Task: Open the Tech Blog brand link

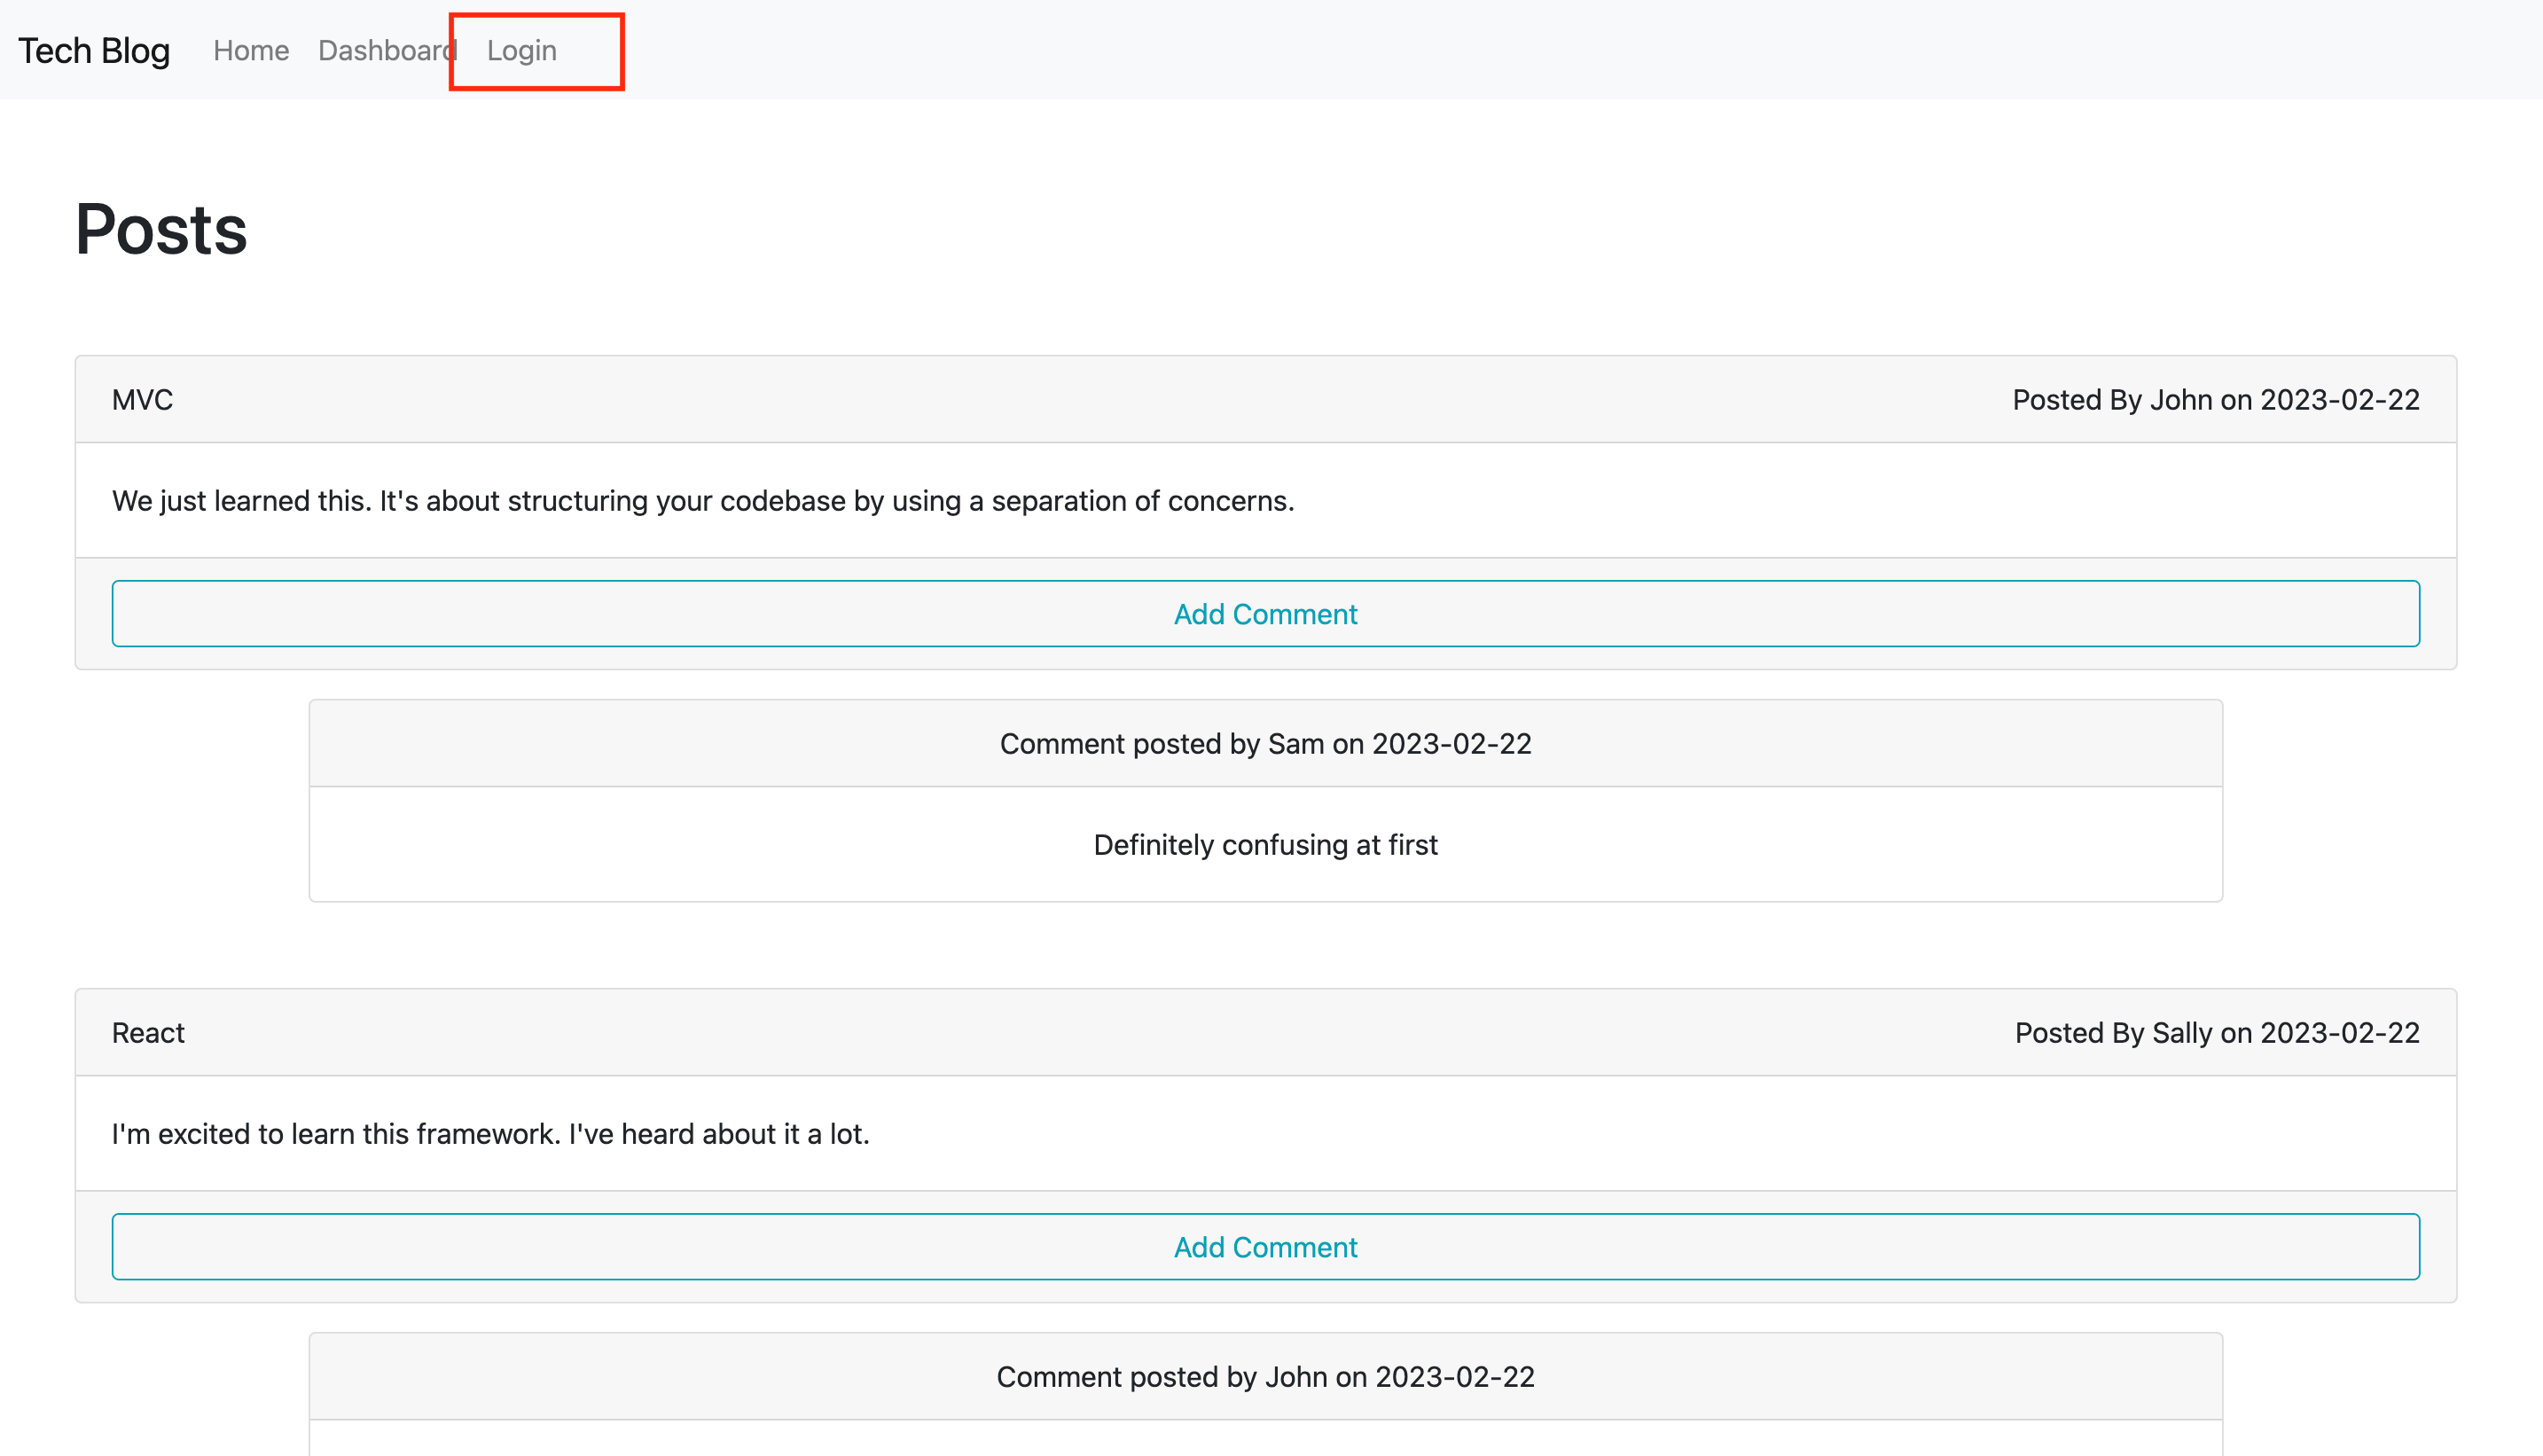Action: [x=94, y=50]
